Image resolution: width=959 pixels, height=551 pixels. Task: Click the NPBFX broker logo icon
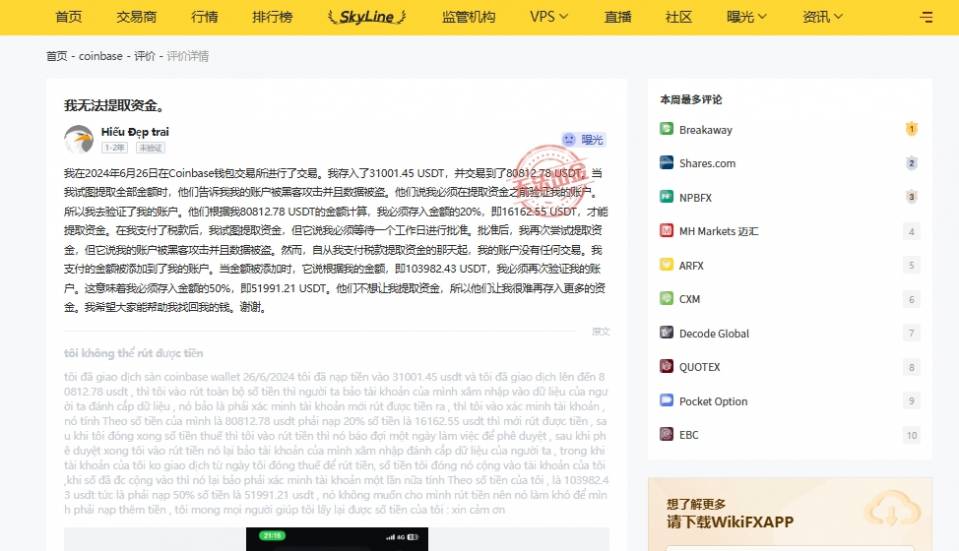click(x=667, y=197)
